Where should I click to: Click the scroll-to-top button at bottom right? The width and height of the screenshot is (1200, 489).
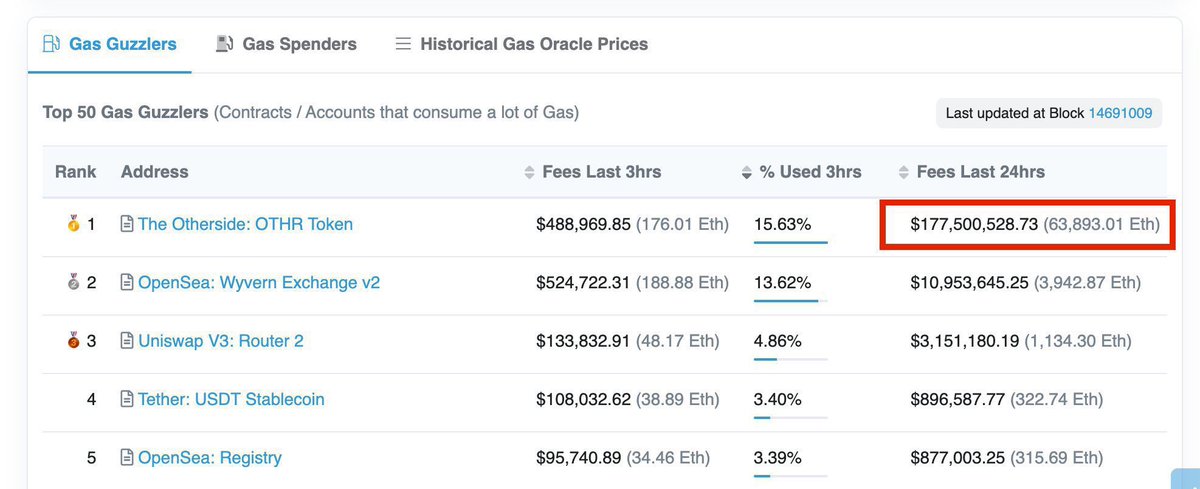[x=1186, y=480]
